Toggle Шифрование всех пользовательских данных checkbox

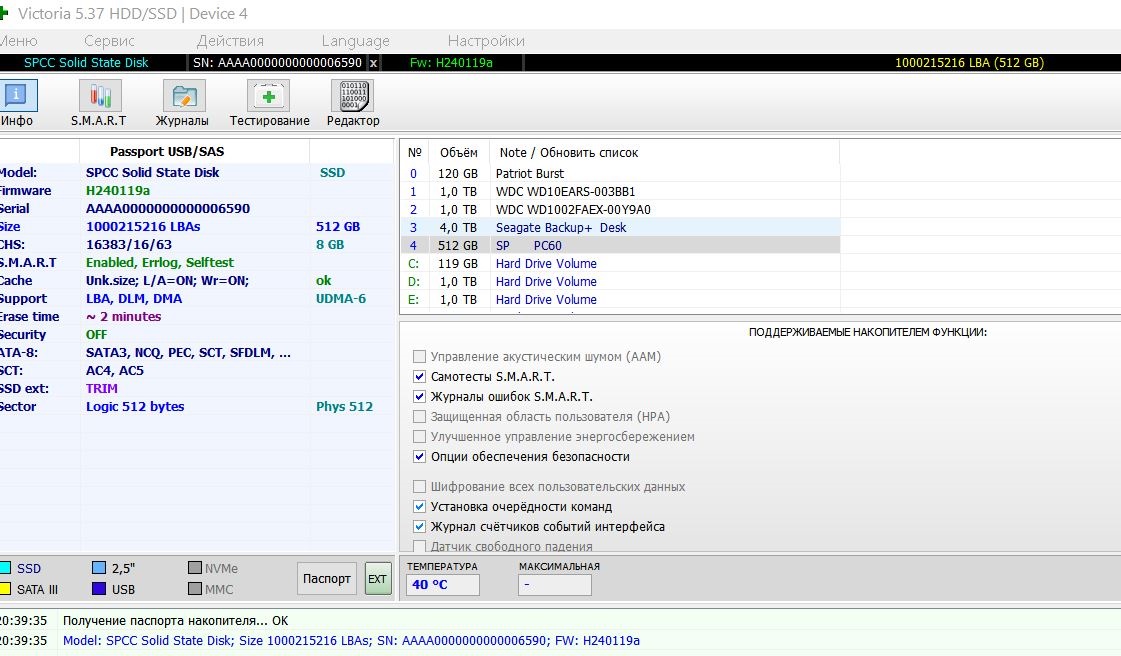click(420, 487)
